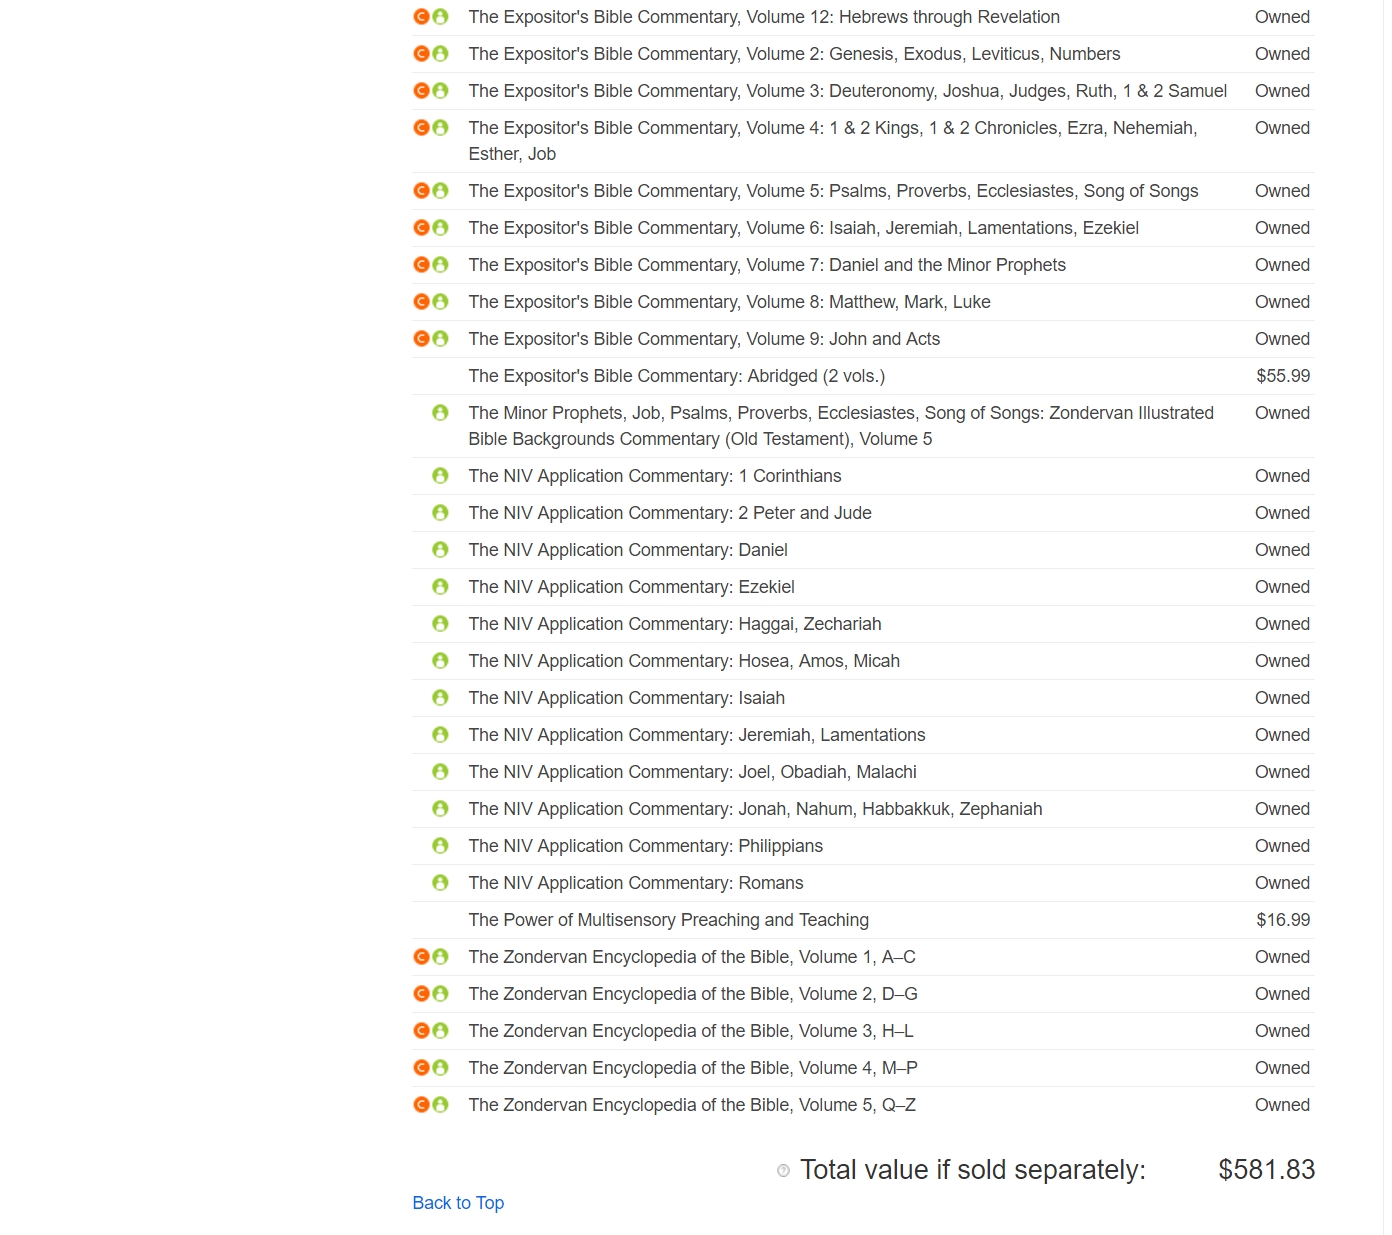Click the $55.99 price for Abridged Commentary
1392x1235 pixels.
(1283, 376)
